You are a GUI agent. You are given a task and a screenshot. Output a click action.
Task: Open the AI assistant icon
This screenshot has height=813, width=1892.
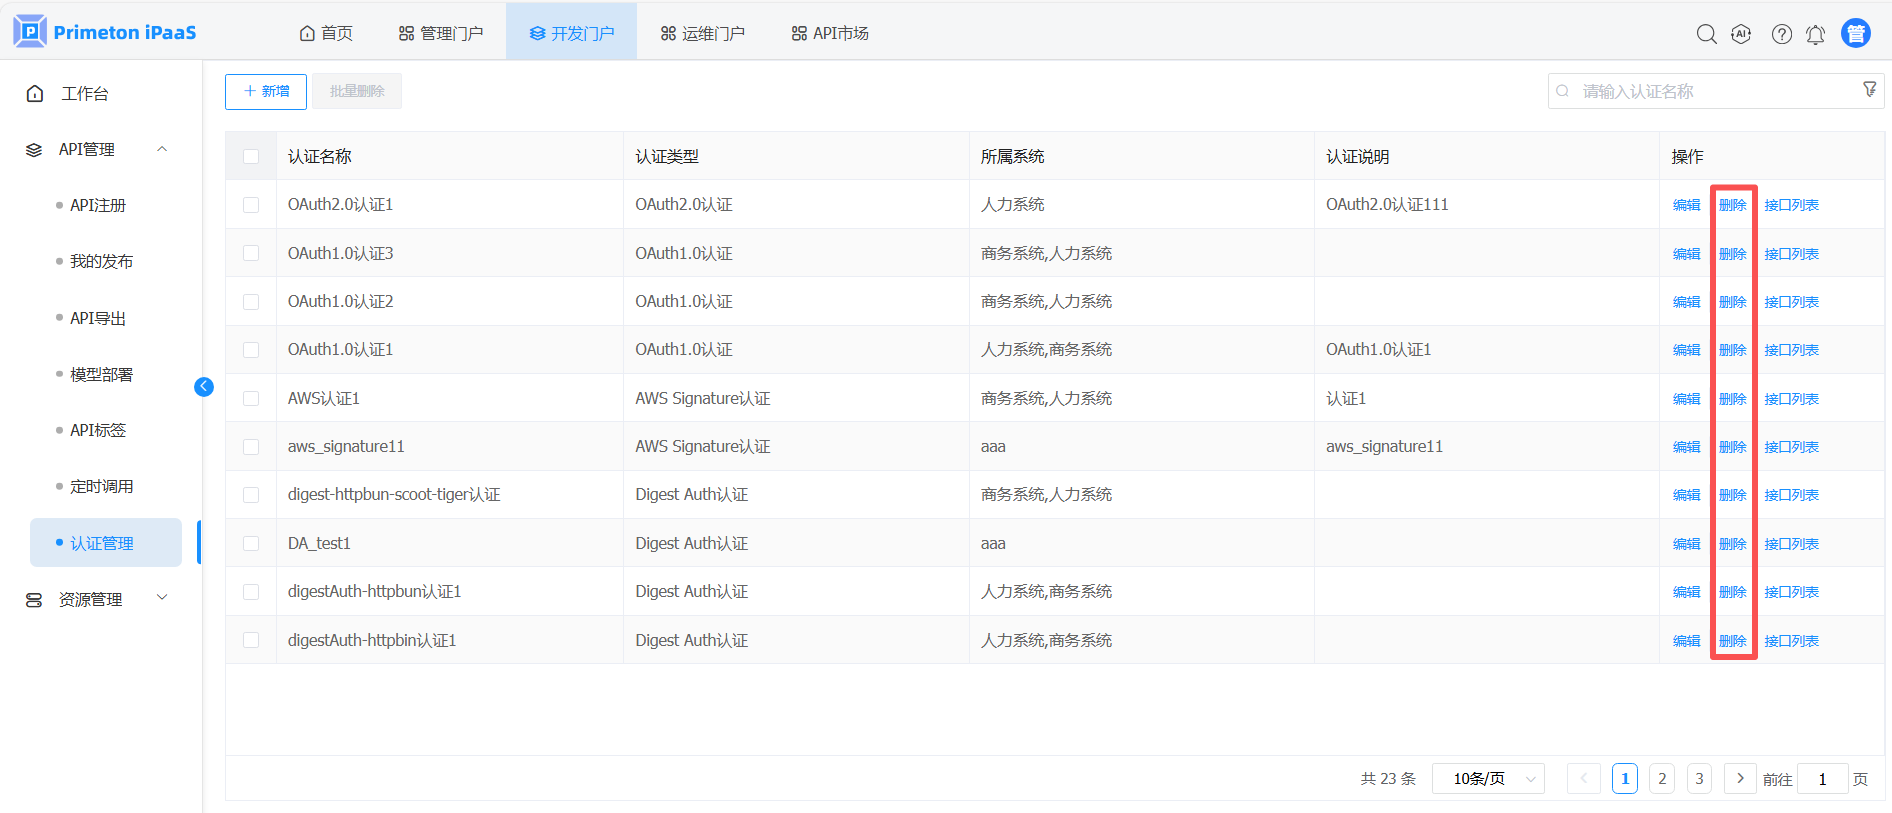[x=1741, y=34]
